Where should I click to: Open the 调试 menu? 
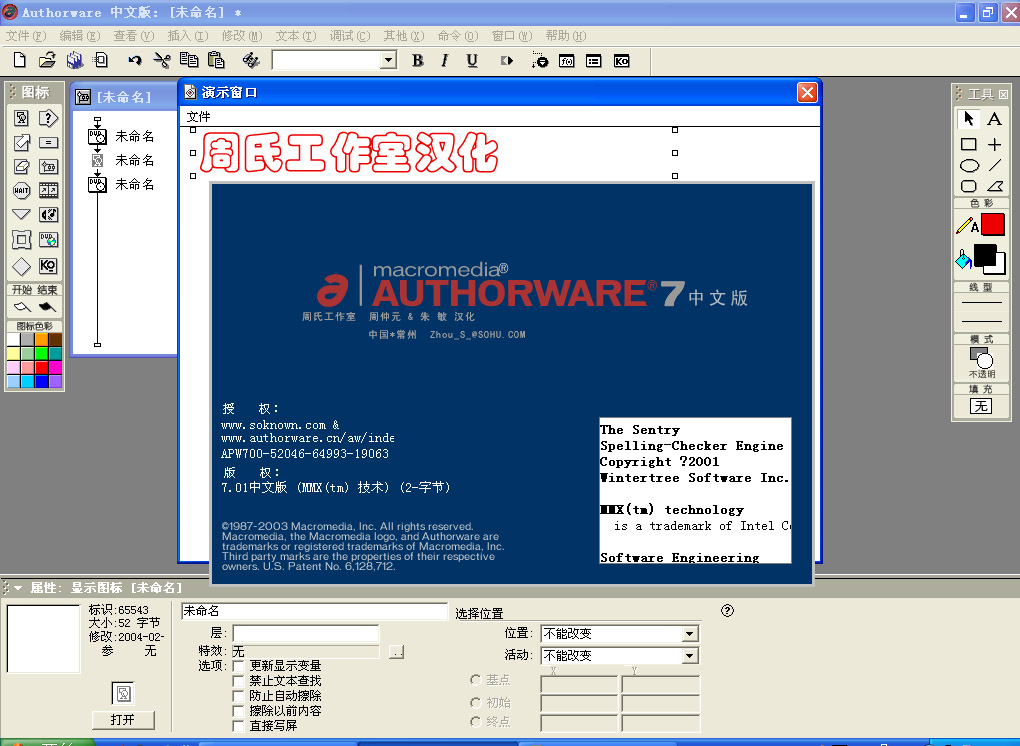tap(350, 36)
